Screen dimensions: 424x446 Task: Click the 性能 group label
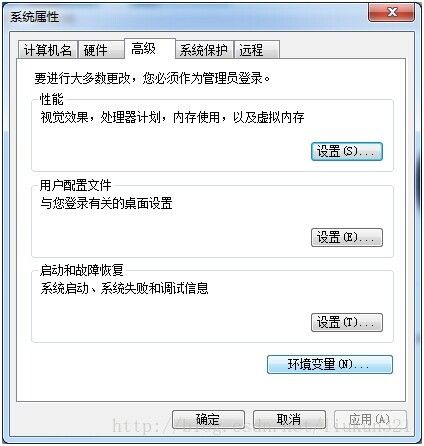pos(51,99)
